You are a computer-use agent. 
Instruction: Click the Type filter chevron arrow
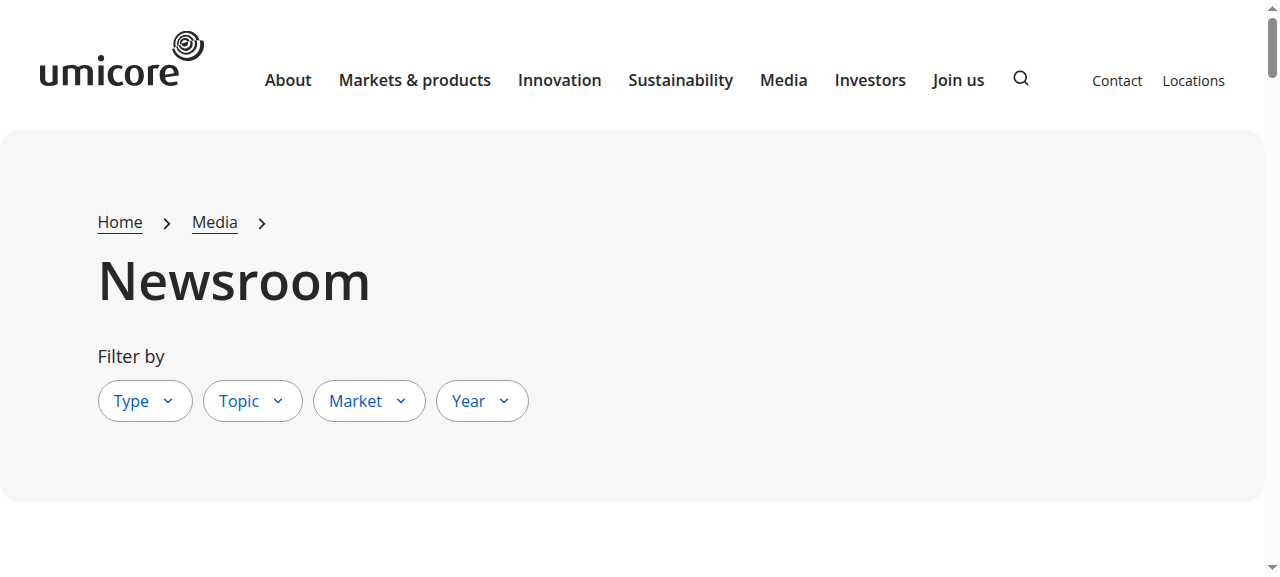168,401
